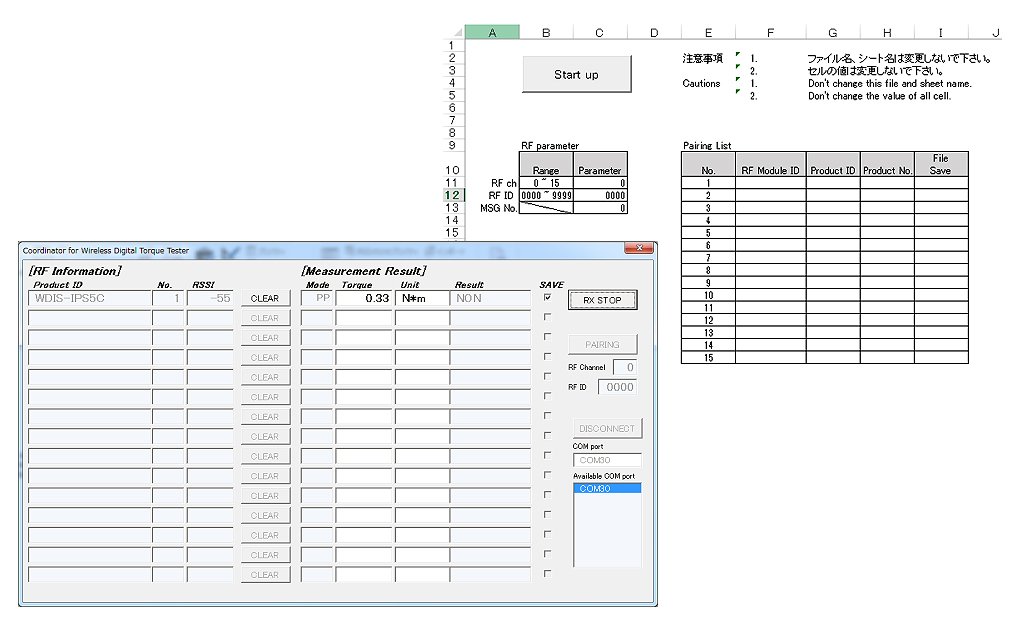Click the COM port text field in the dialog
The height and width of the screenshot is (630, 1020).
tap(606, 460)
